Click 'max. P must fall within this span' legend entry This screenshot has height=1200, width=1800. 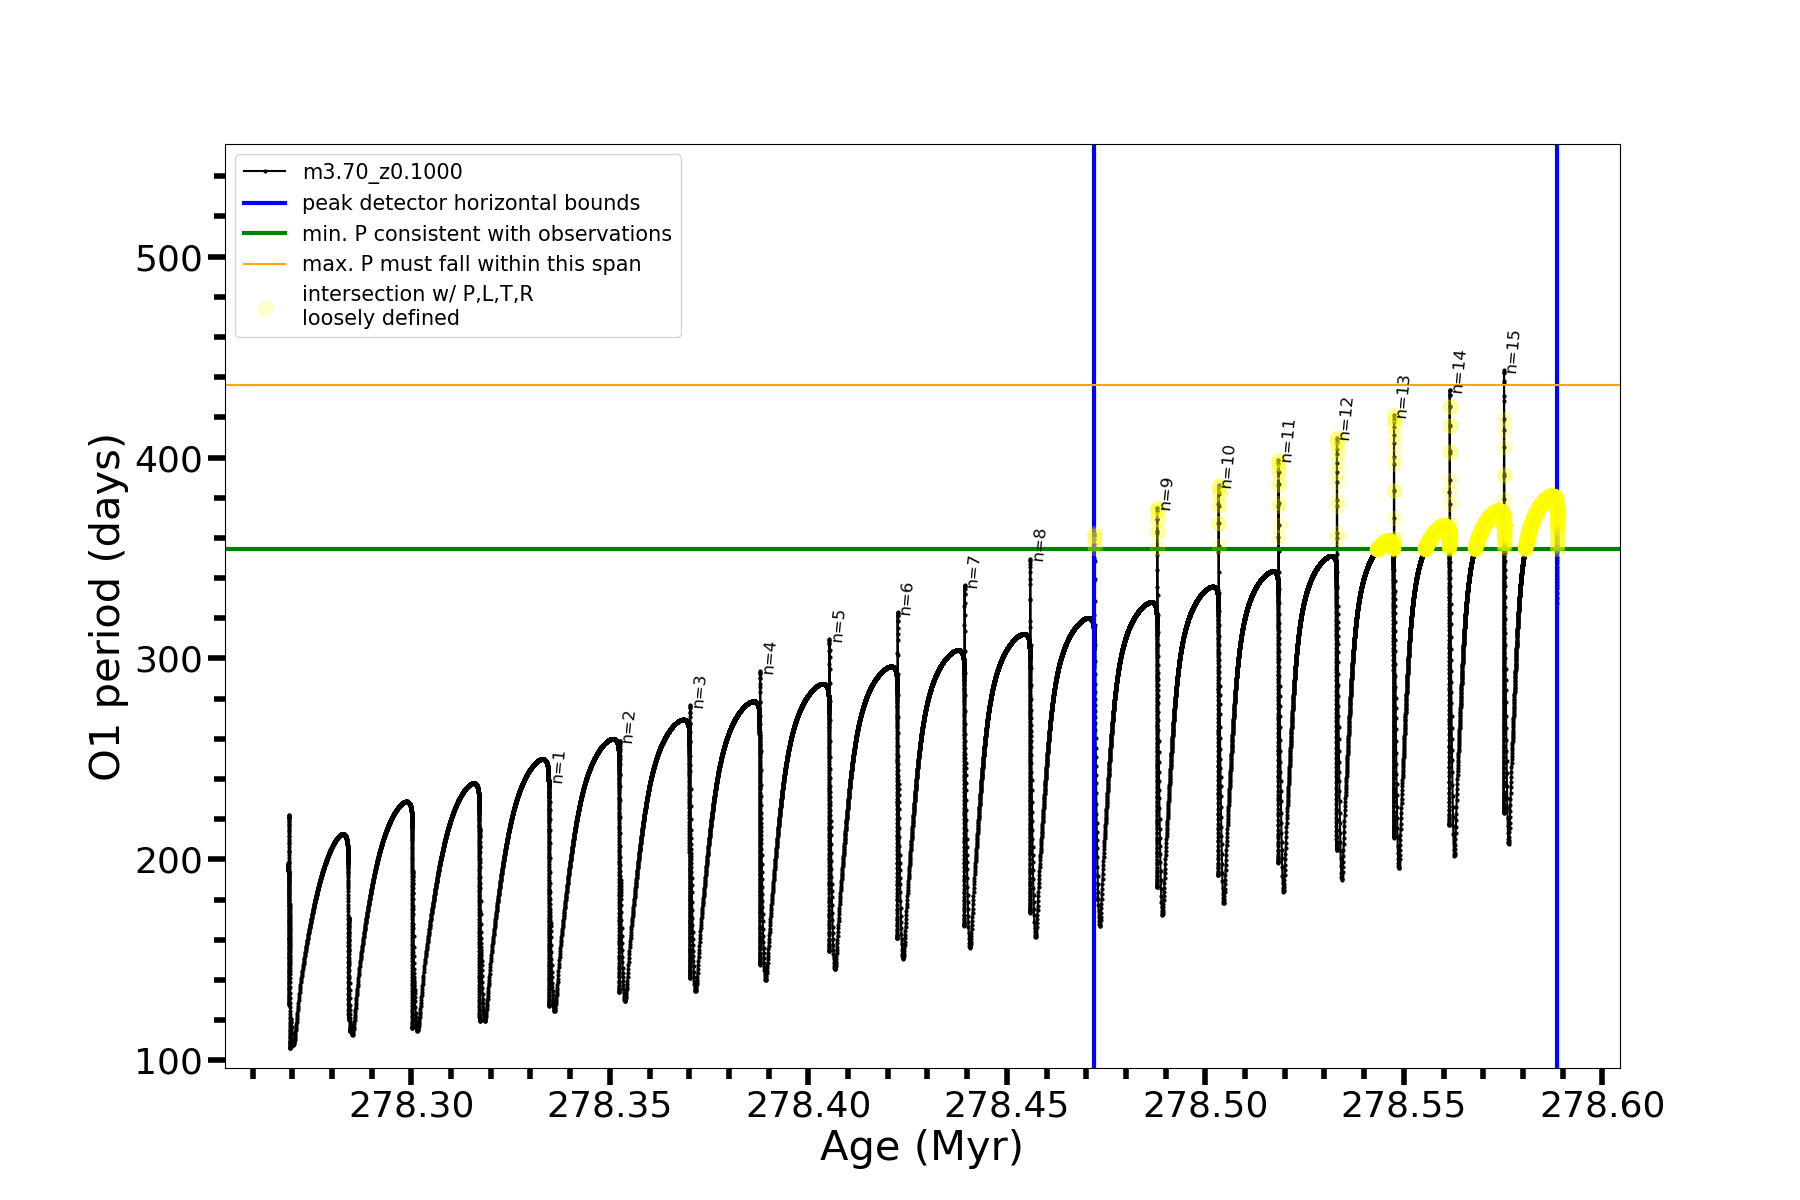pos(472,264)
